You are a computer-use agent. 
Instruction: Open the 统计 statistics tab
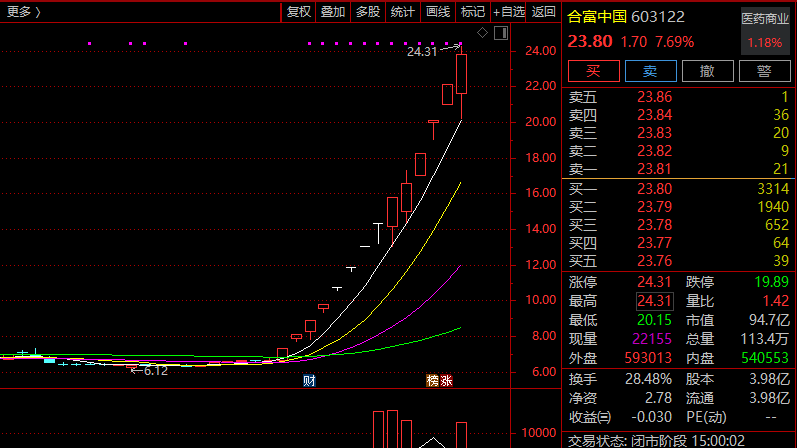[403, 12]
